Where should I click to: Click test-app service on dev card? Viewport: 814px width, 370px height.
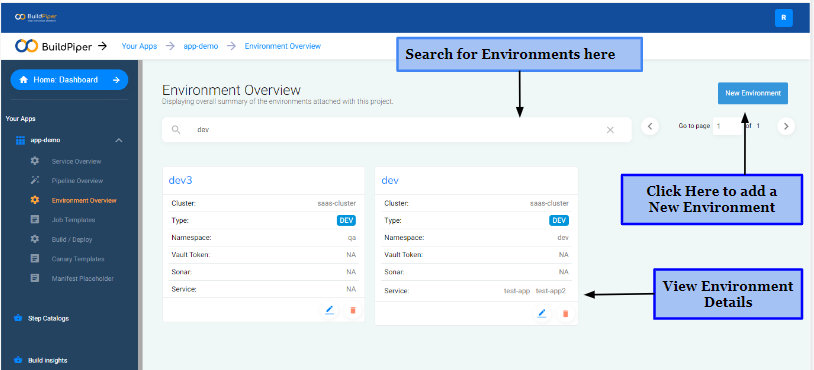pyautogui.click(x=517, y=291)
